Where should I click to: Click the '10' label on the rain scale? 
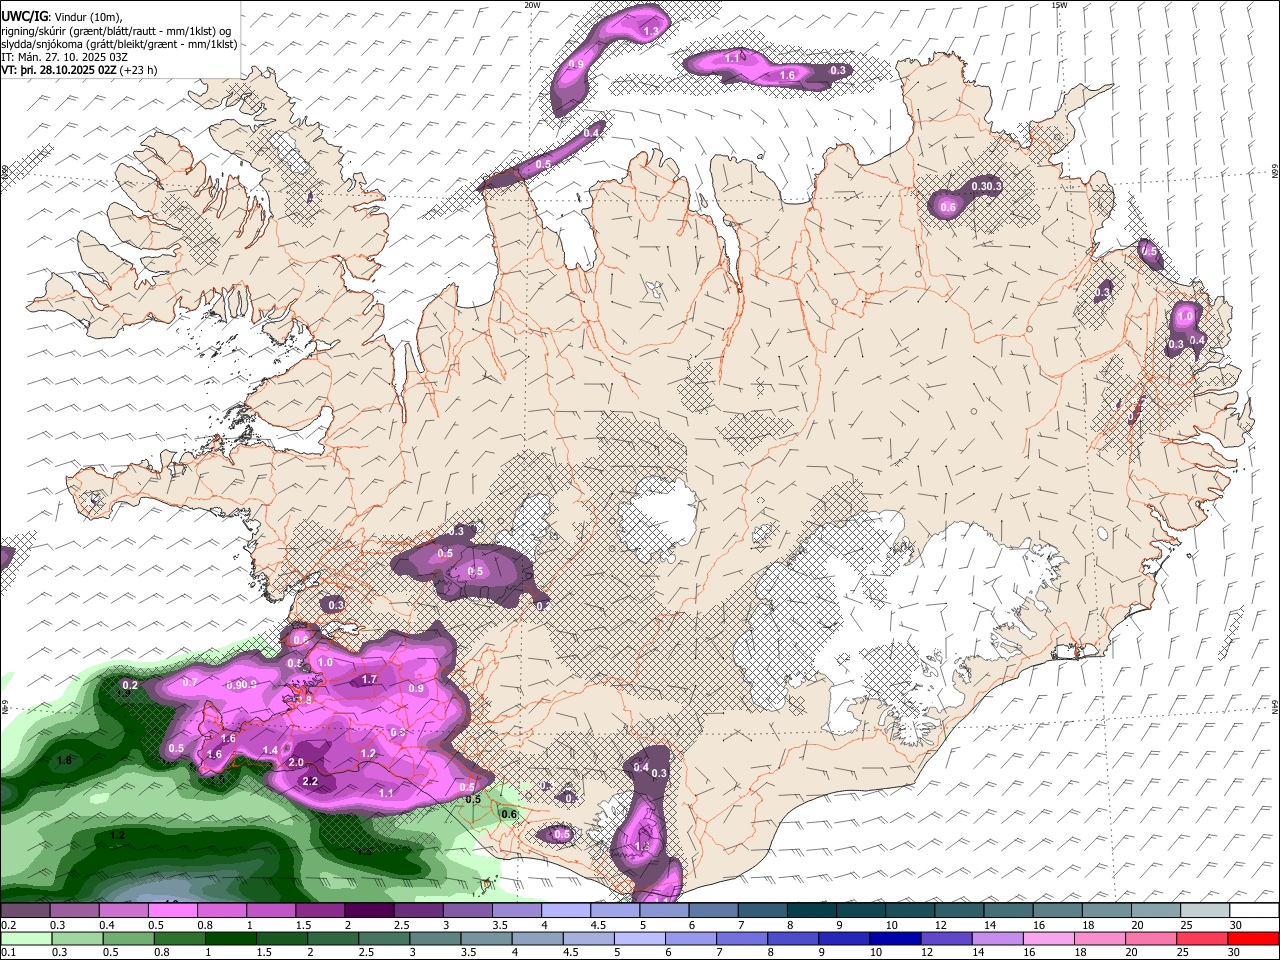[x=876, y=953]
